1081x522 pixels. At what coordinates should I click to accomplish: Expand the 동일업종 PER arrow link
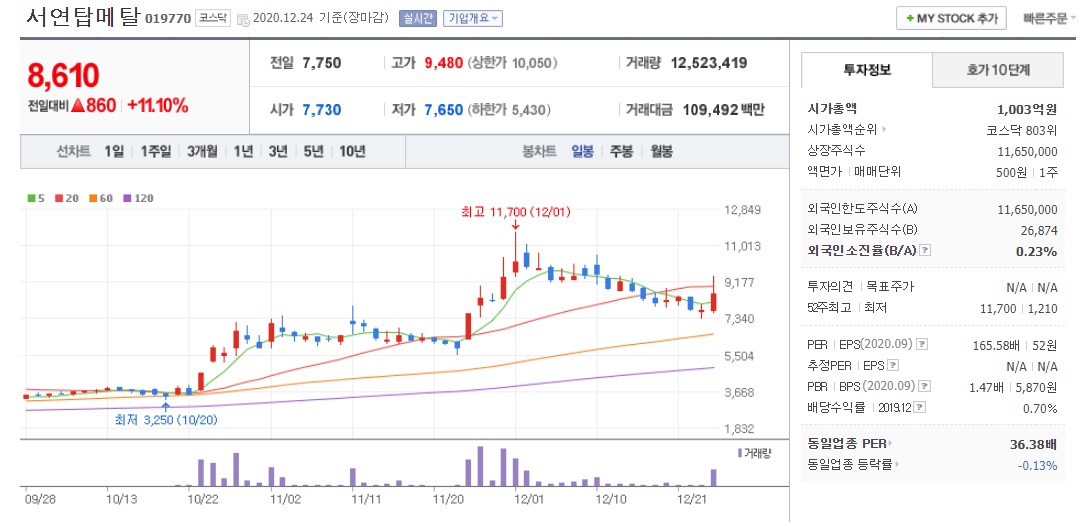pyautogui.click(x=890, y=443)
